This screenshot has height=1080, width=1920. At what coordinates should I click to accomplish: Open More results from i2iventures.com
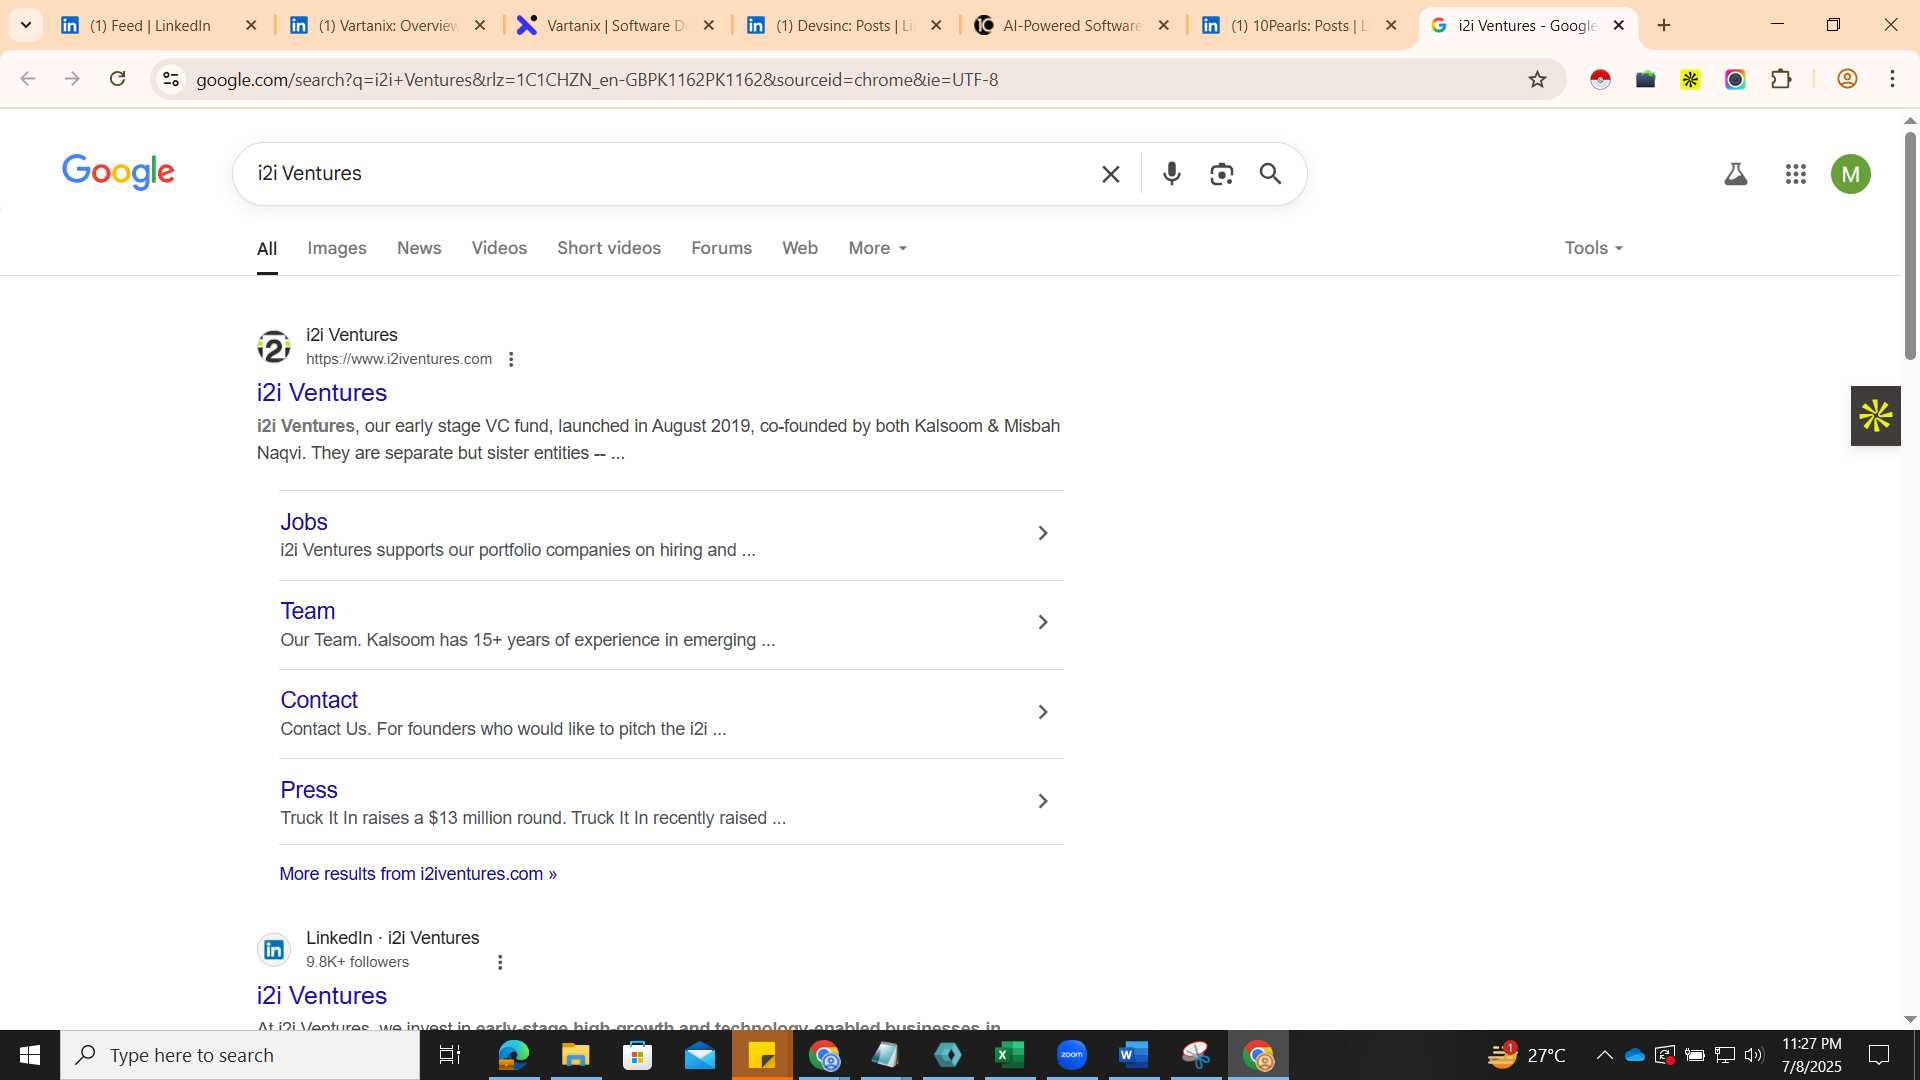click(x=418, y=874)
